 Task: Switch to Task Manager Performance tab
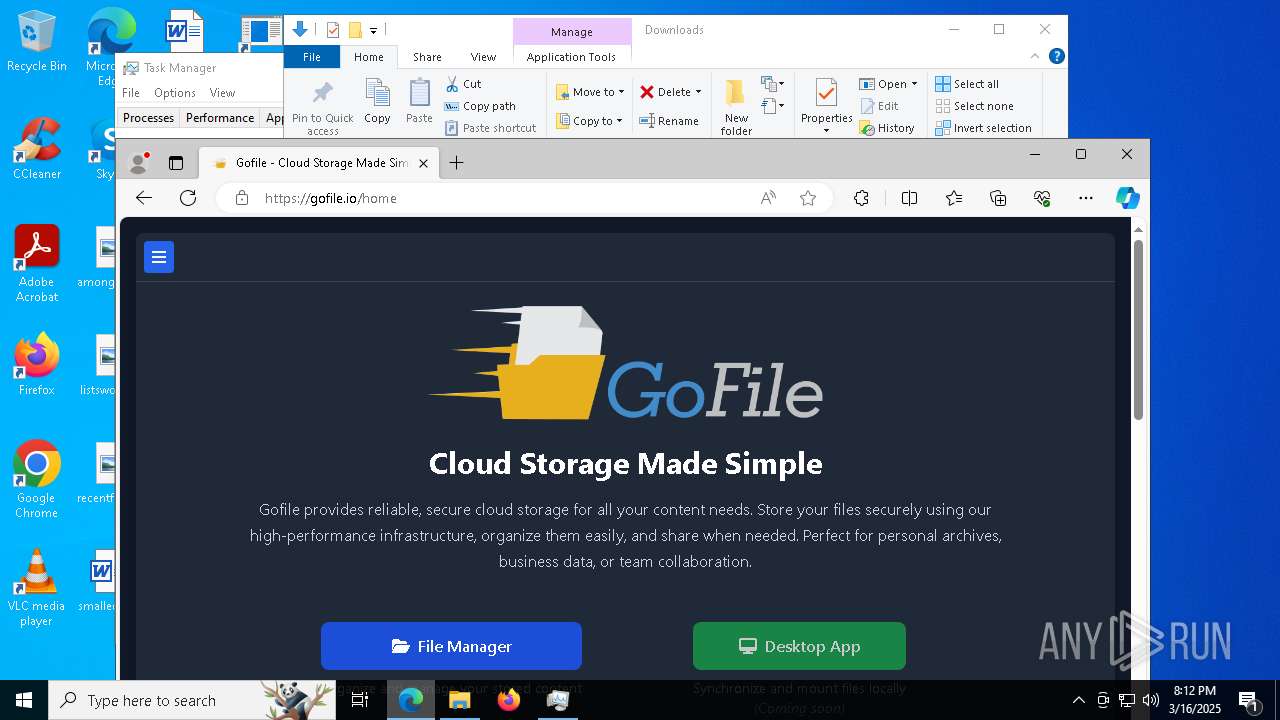coord(220,118)
